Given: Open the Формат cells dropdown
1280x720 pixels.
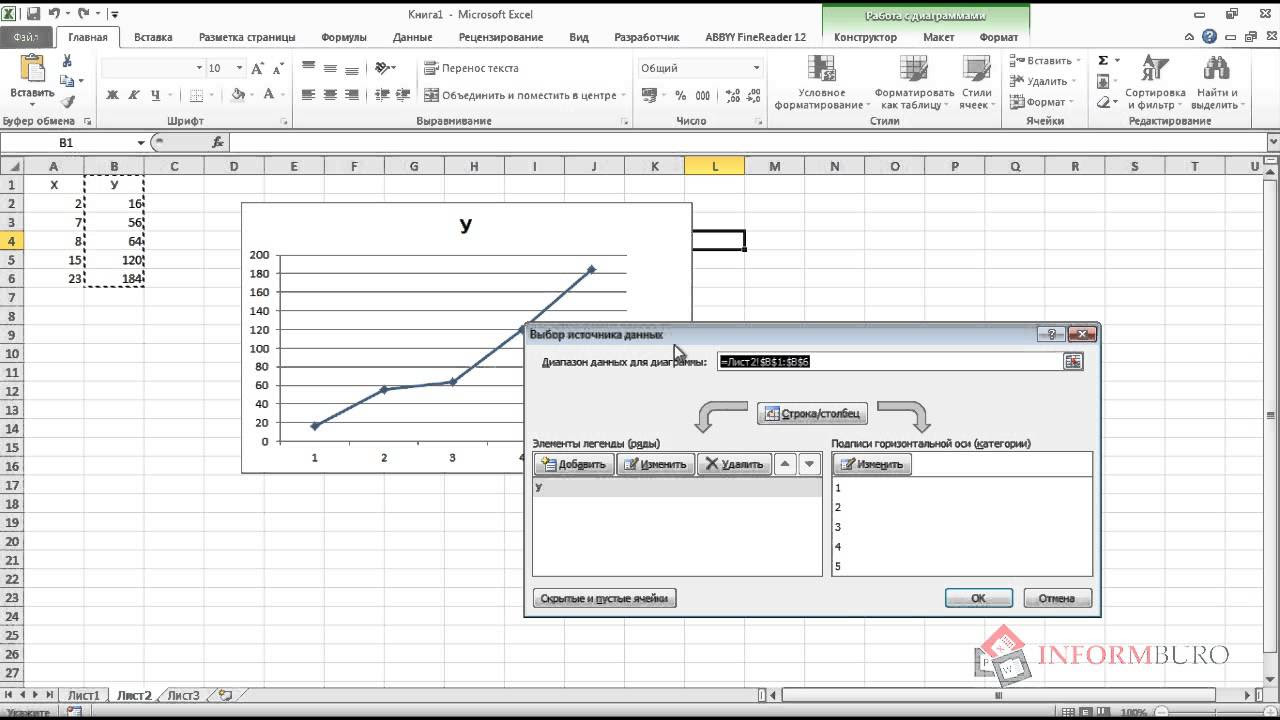Looking at the screenshot, I should point(1040,102).
